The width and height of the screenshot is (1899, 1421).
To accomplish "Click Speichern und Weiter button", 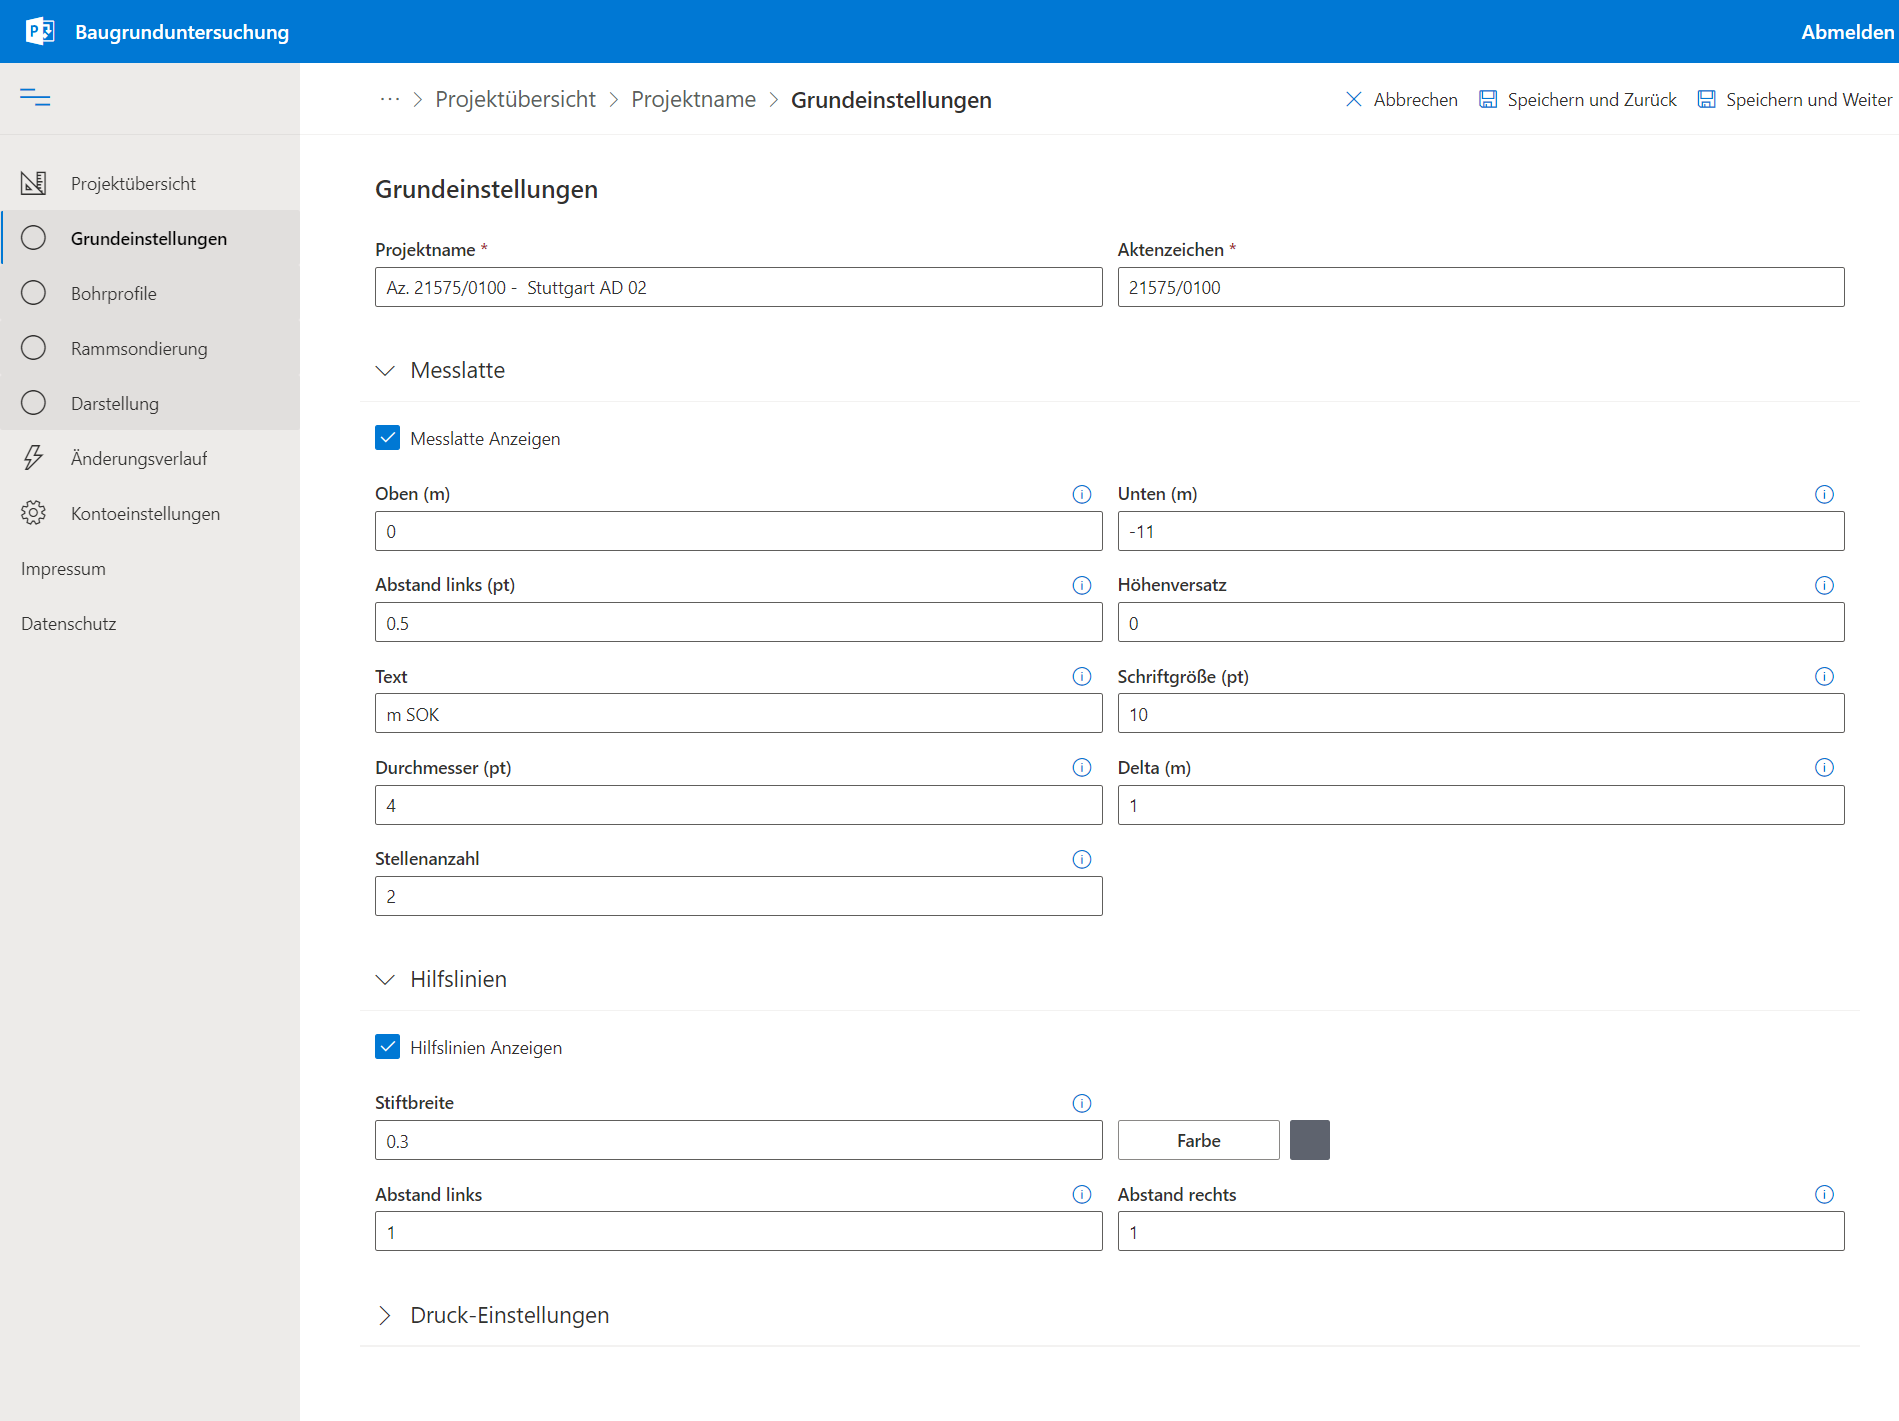I will (x=1794, y=99).
